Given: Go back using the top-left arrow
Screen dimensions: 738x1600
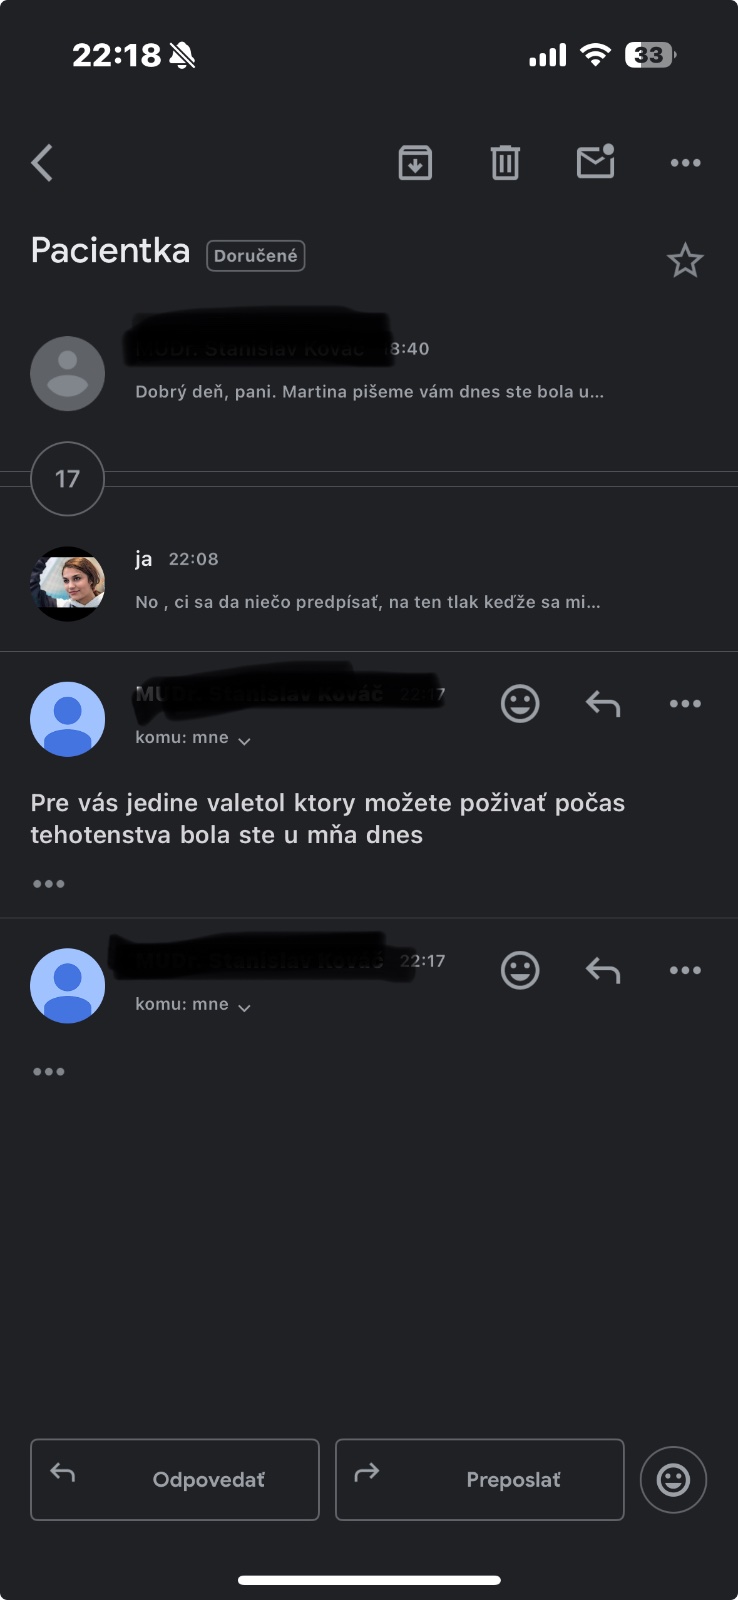Looking at the screenshot, I should click(42, 162).
